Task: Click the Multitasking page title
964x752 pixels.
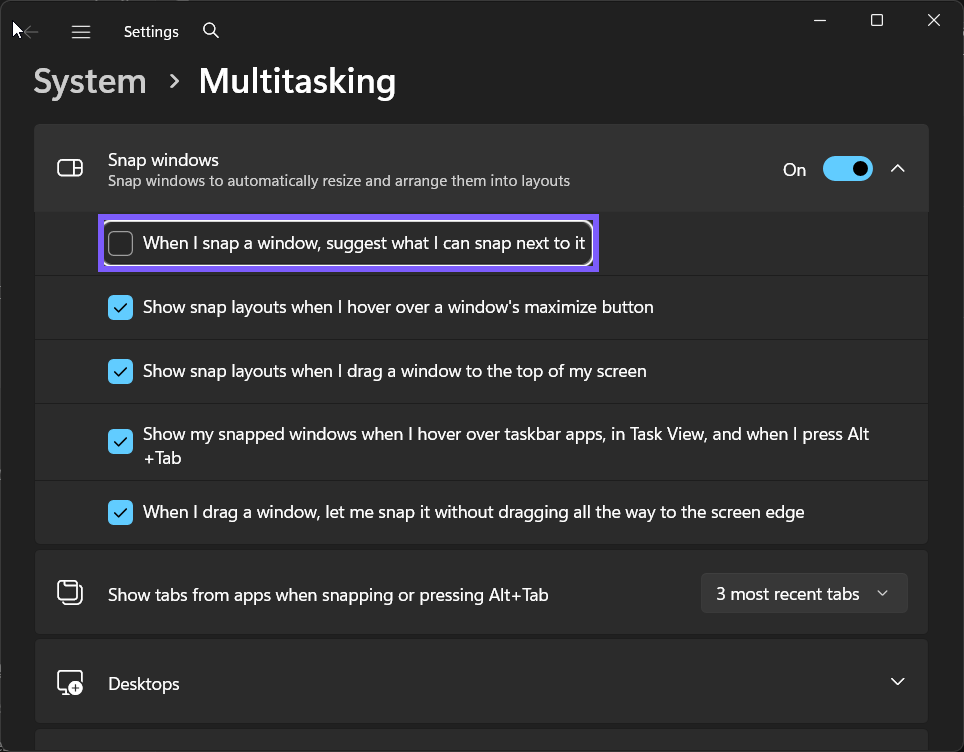Action: pos(298,82)
